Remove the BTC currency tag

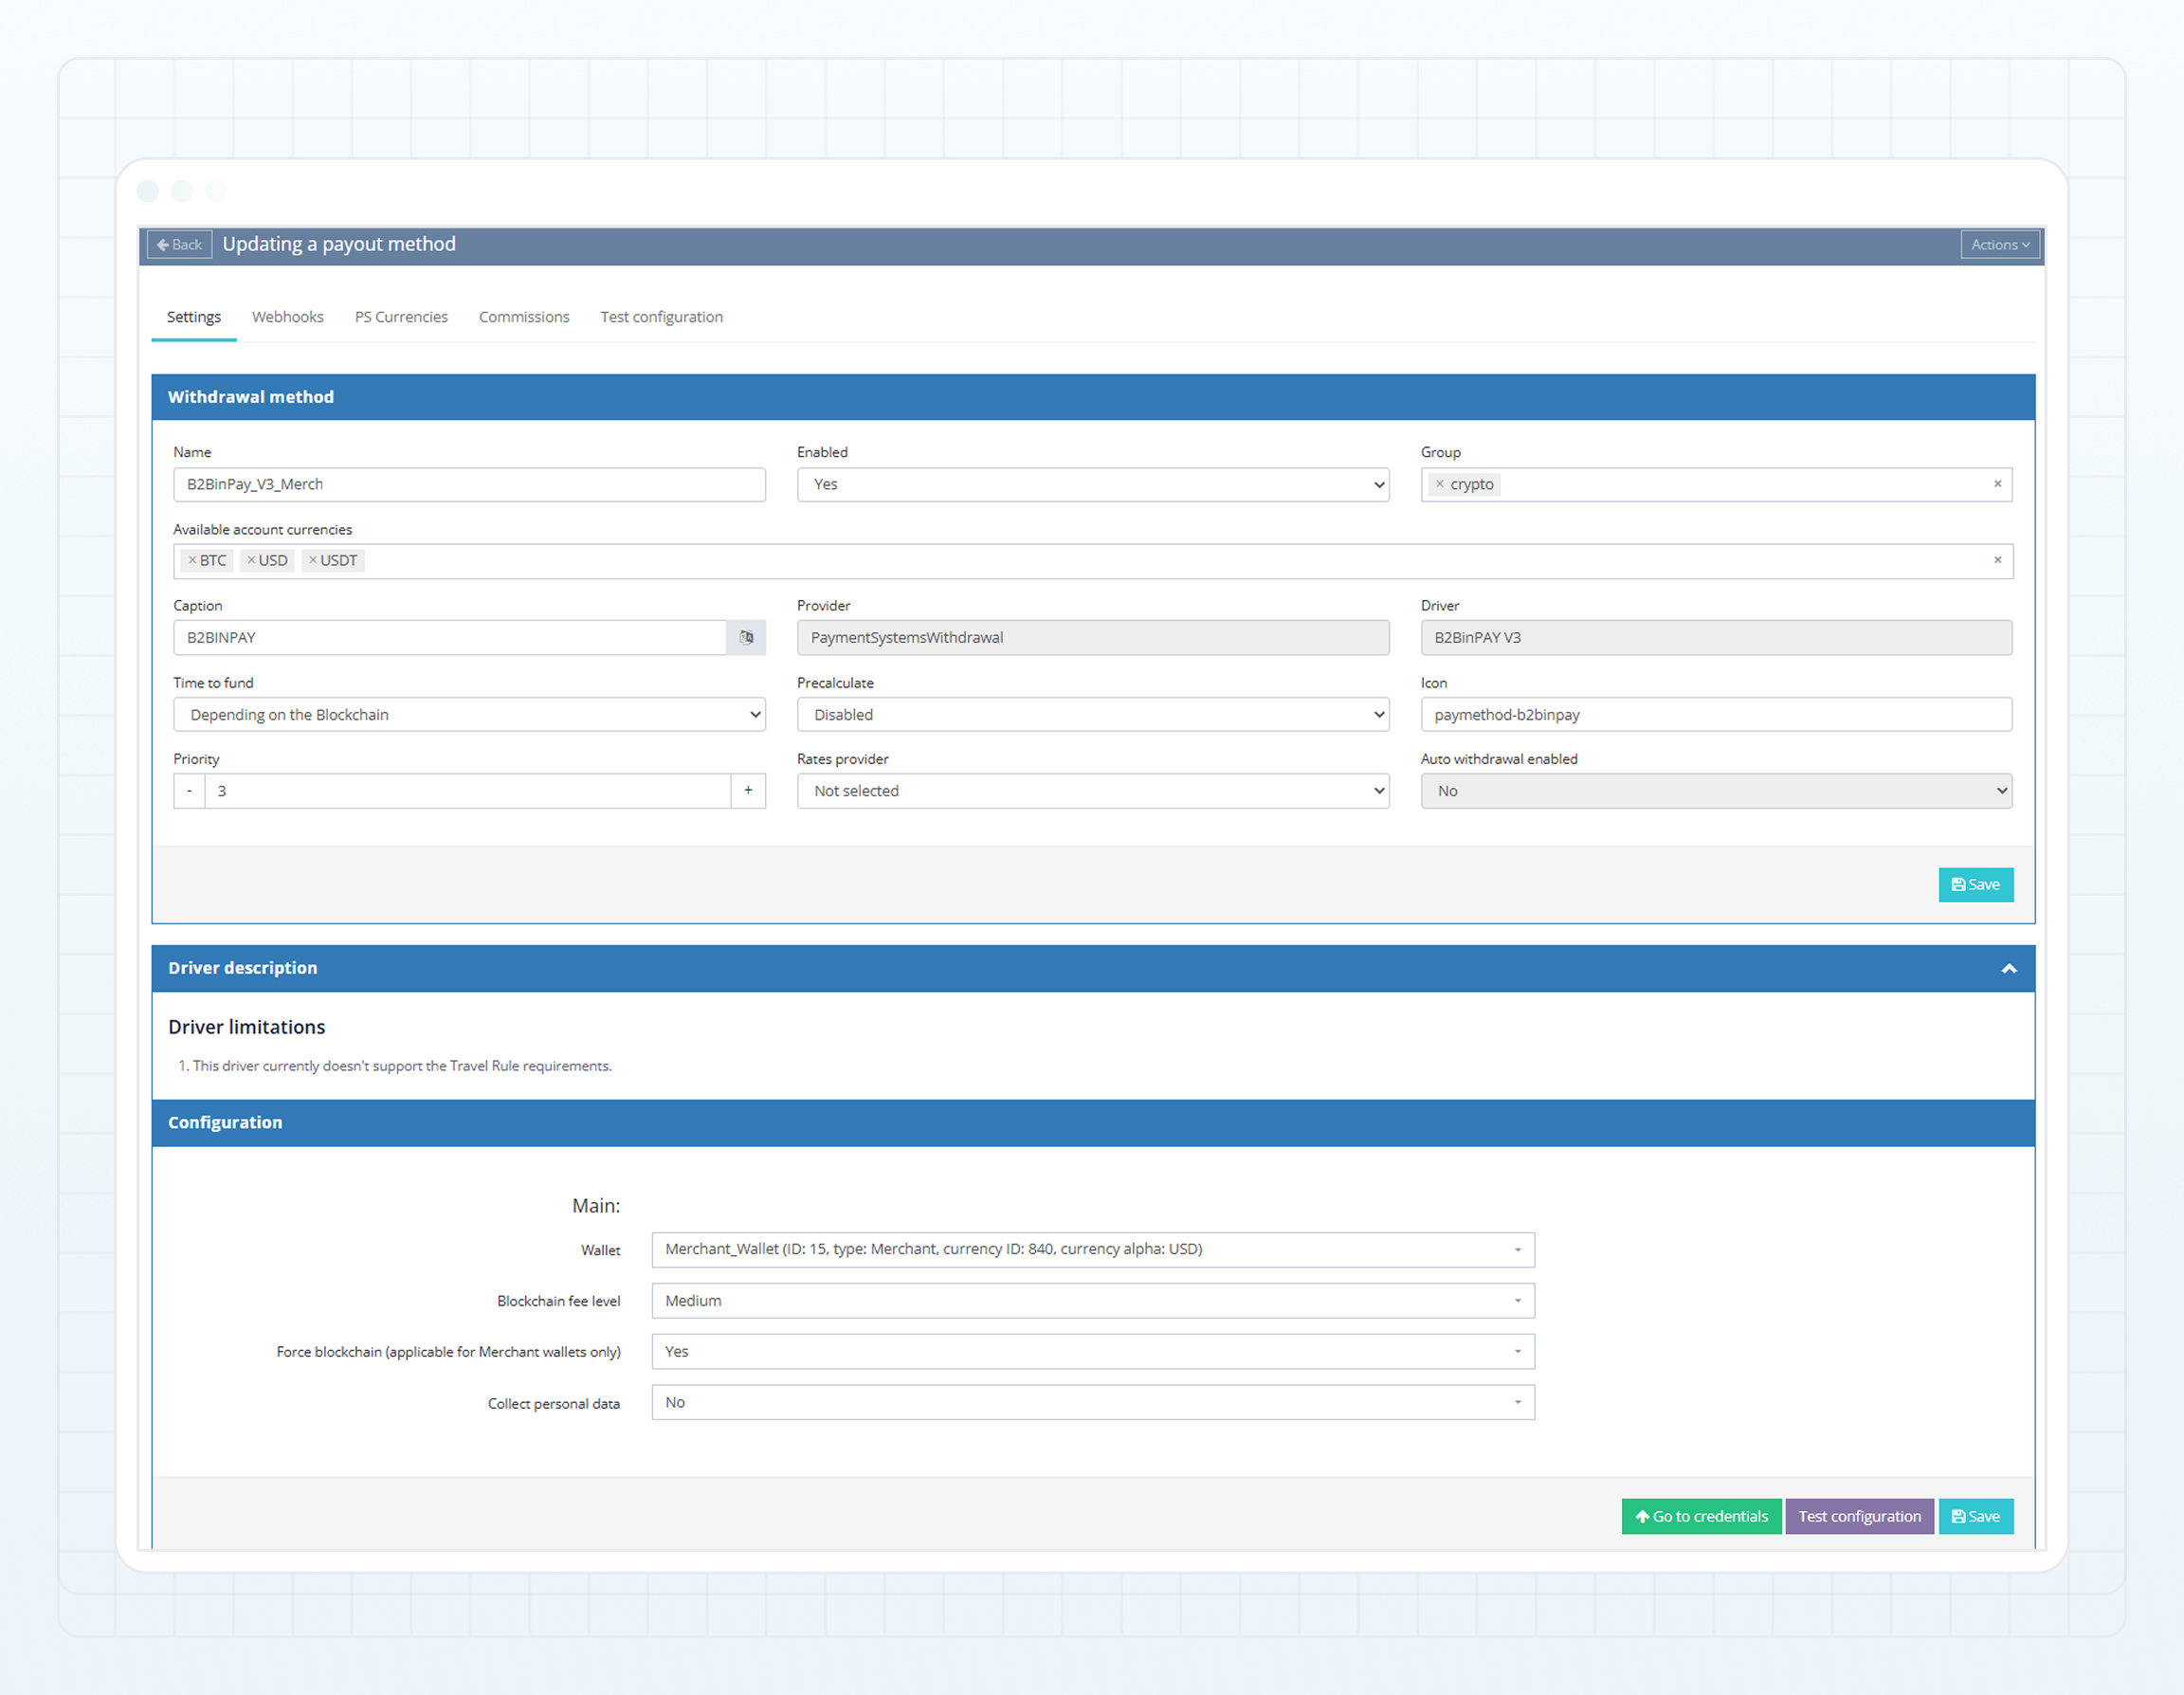193,561
